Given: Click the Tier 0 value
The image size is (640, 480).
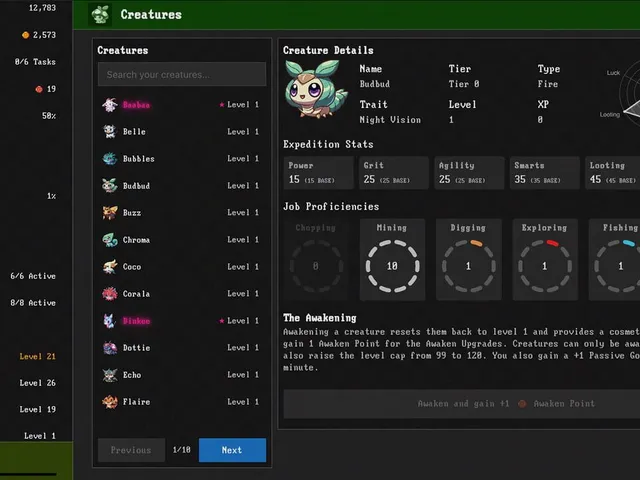Looking at the screenshot, I should (464, 84).
